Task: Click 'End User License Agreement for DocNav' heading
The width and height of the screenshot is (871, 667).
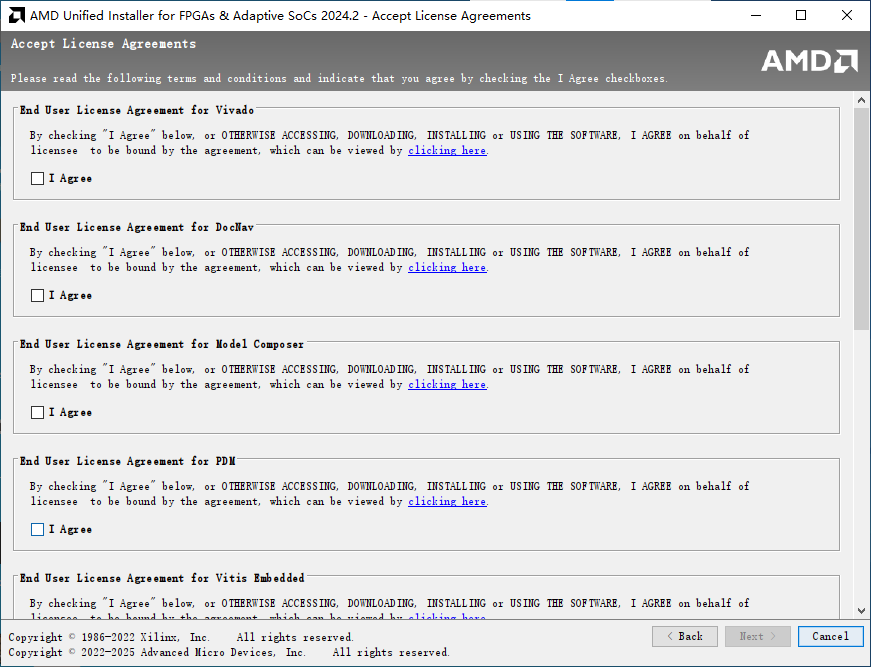Action: coord(137,228)
